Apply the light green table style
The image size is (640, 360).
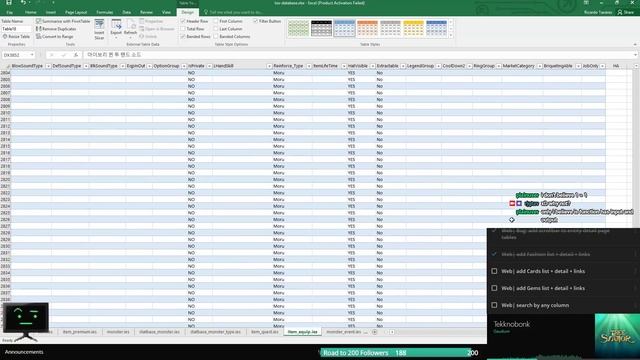coord(298,29)
